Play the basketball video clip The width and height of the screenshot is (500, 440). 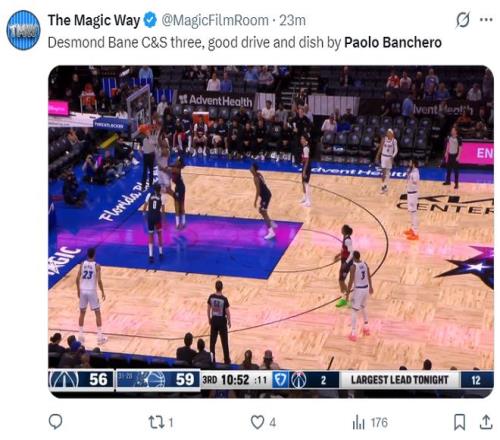(271, 231)
